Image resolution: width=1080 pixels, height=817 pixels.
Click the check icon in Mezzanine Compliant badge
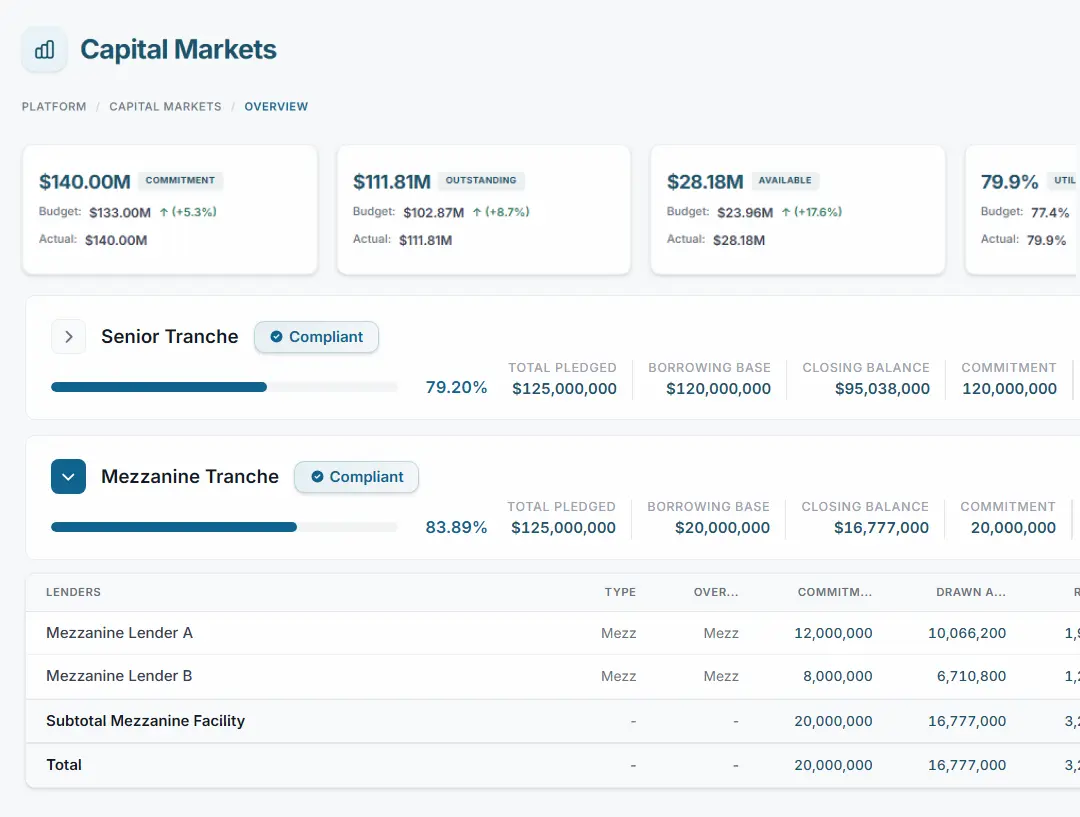point(317,477)
